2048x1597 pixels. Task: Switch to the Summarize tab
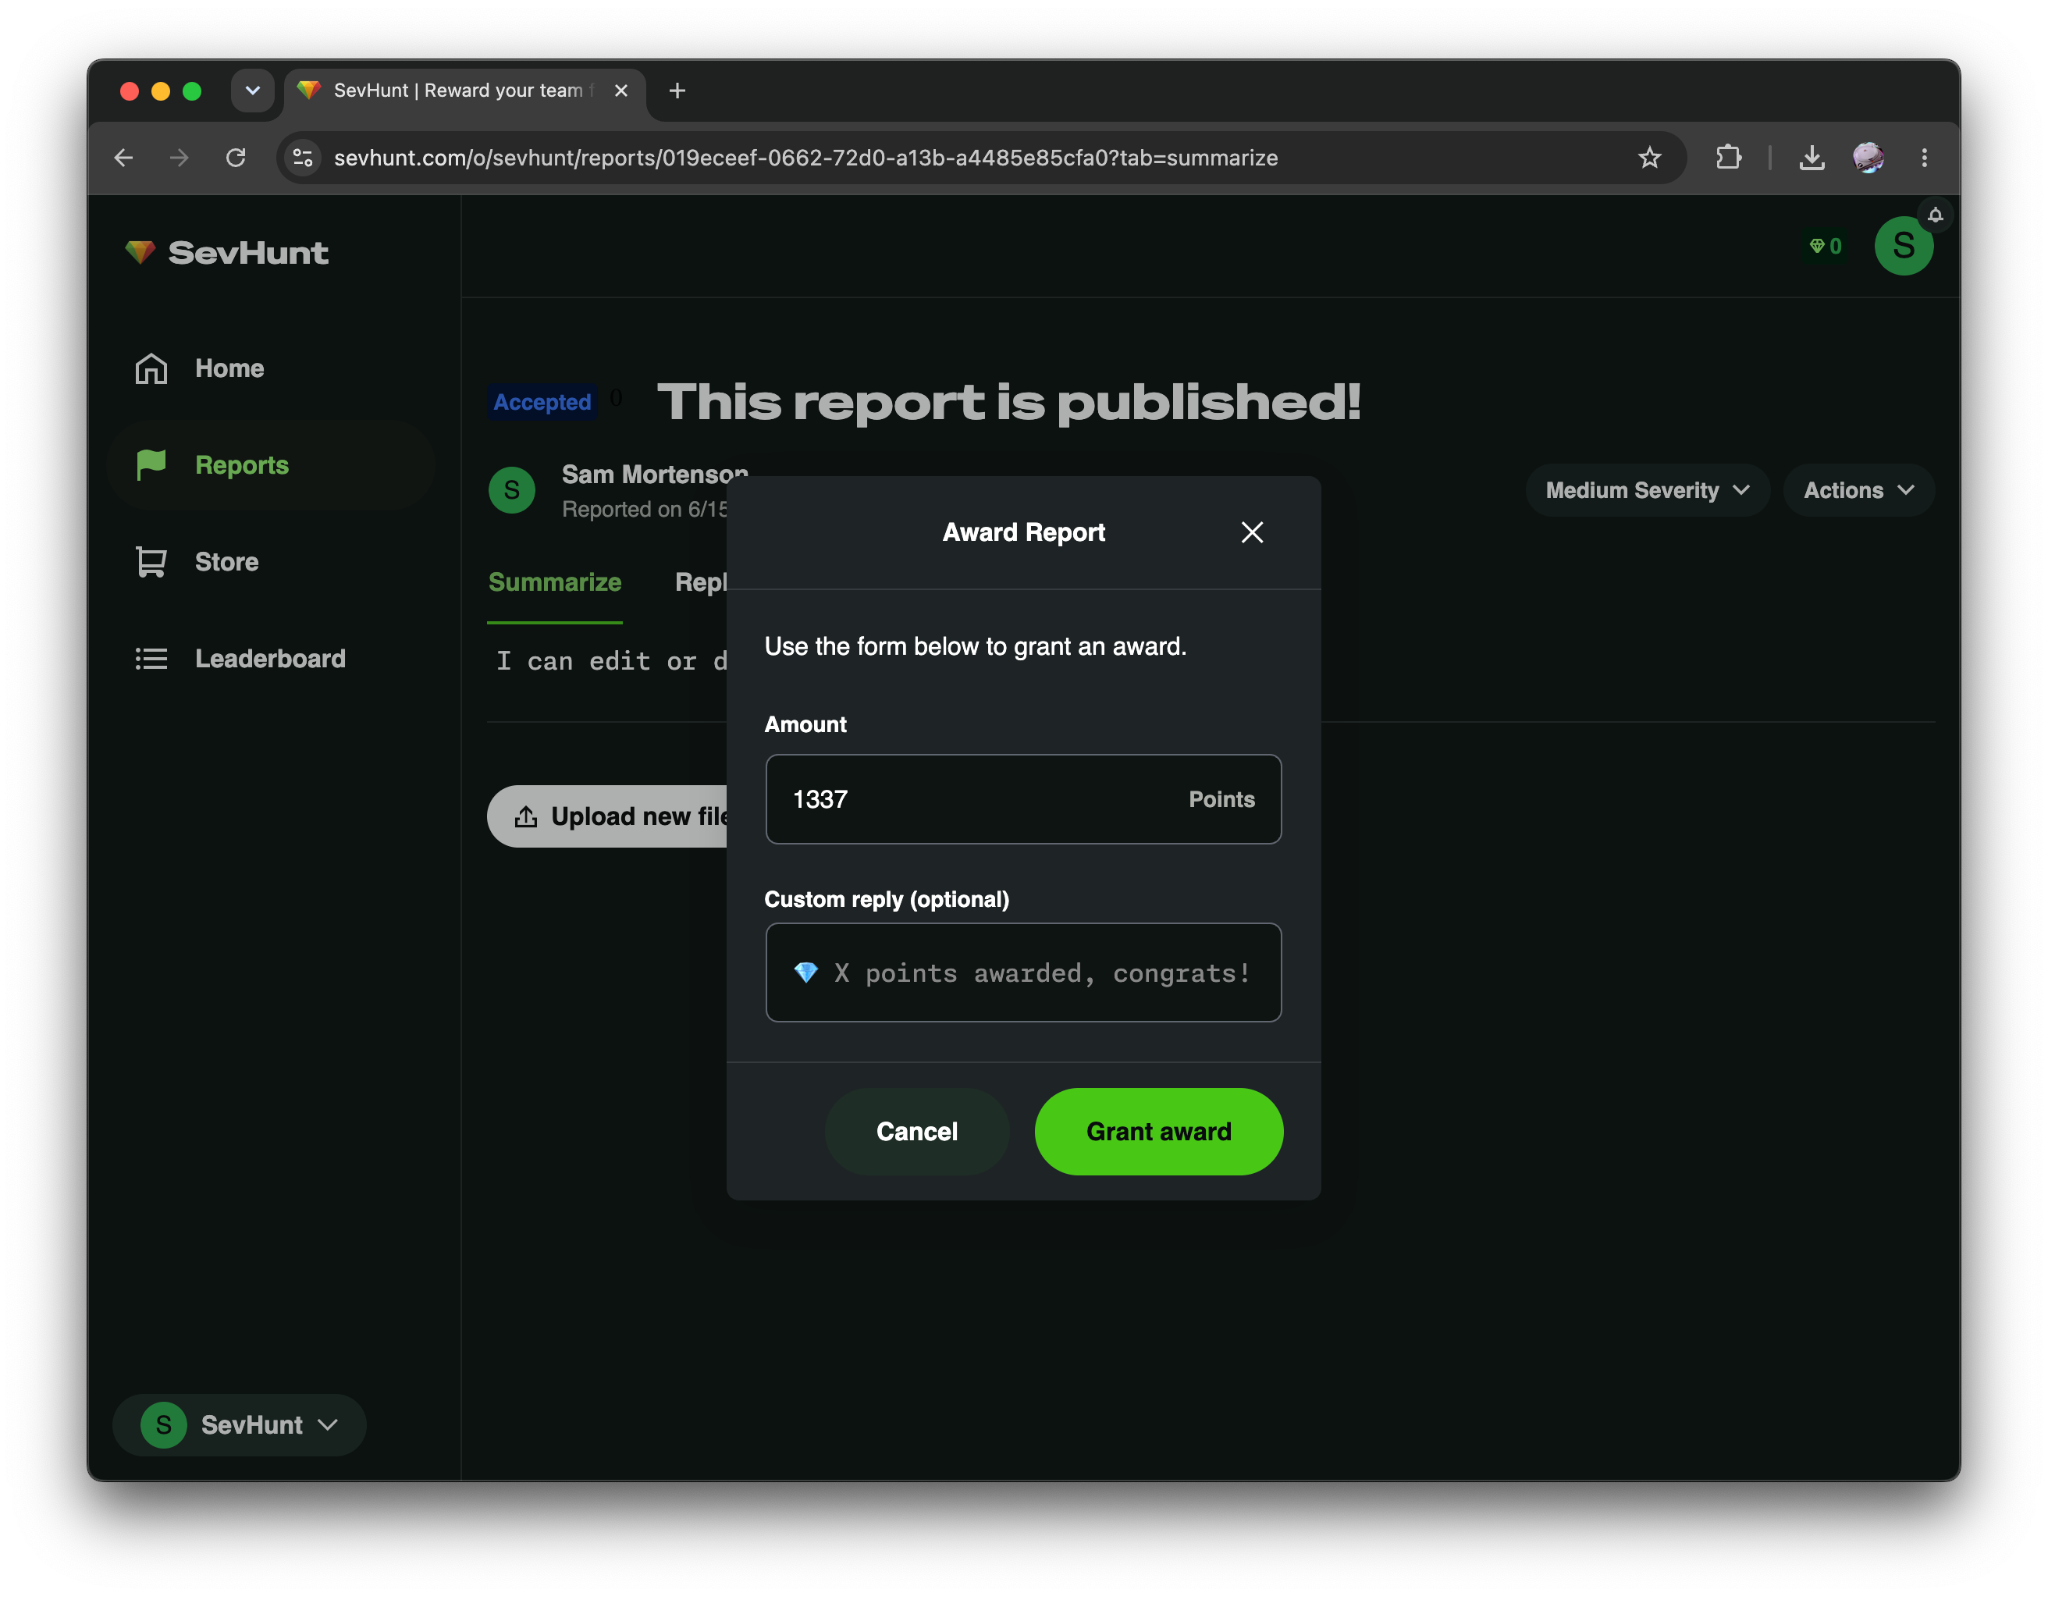tap(554, 582)
